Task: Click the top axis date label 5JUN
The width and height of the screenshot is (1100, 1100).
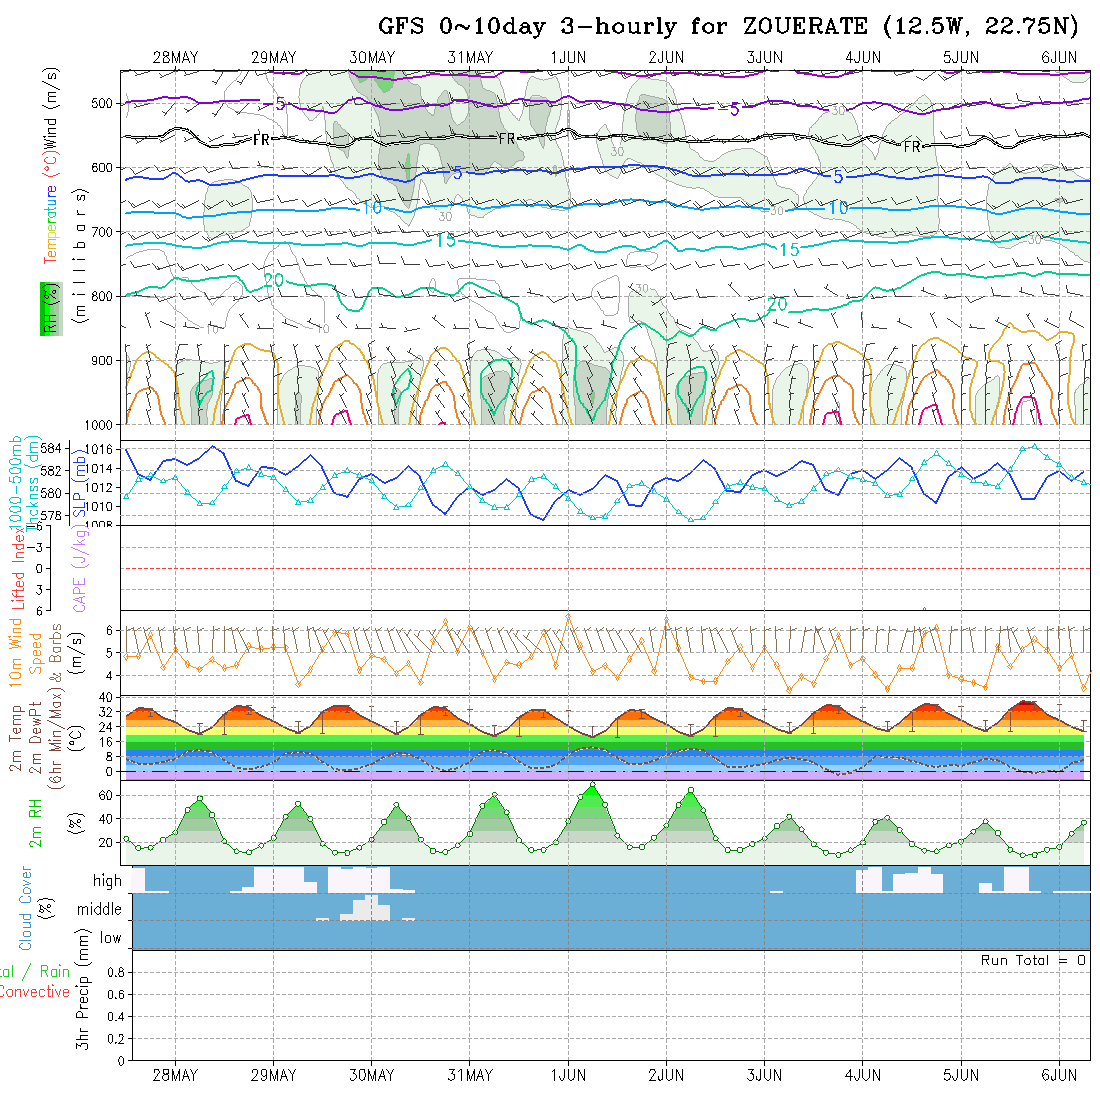Action: [x=961, y=58]
